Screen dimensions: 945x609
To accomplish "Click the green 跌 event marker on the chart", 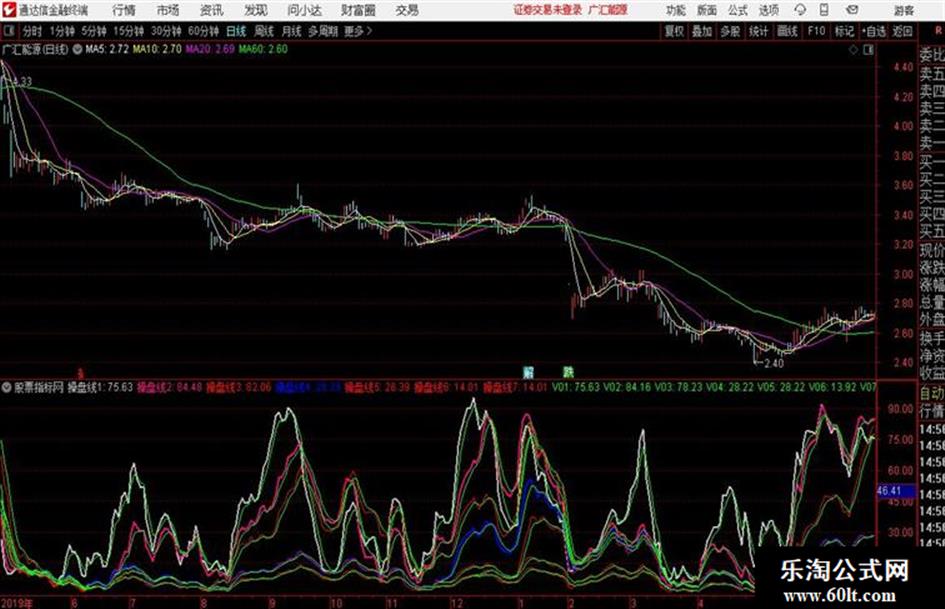I will tap(568, 371).
